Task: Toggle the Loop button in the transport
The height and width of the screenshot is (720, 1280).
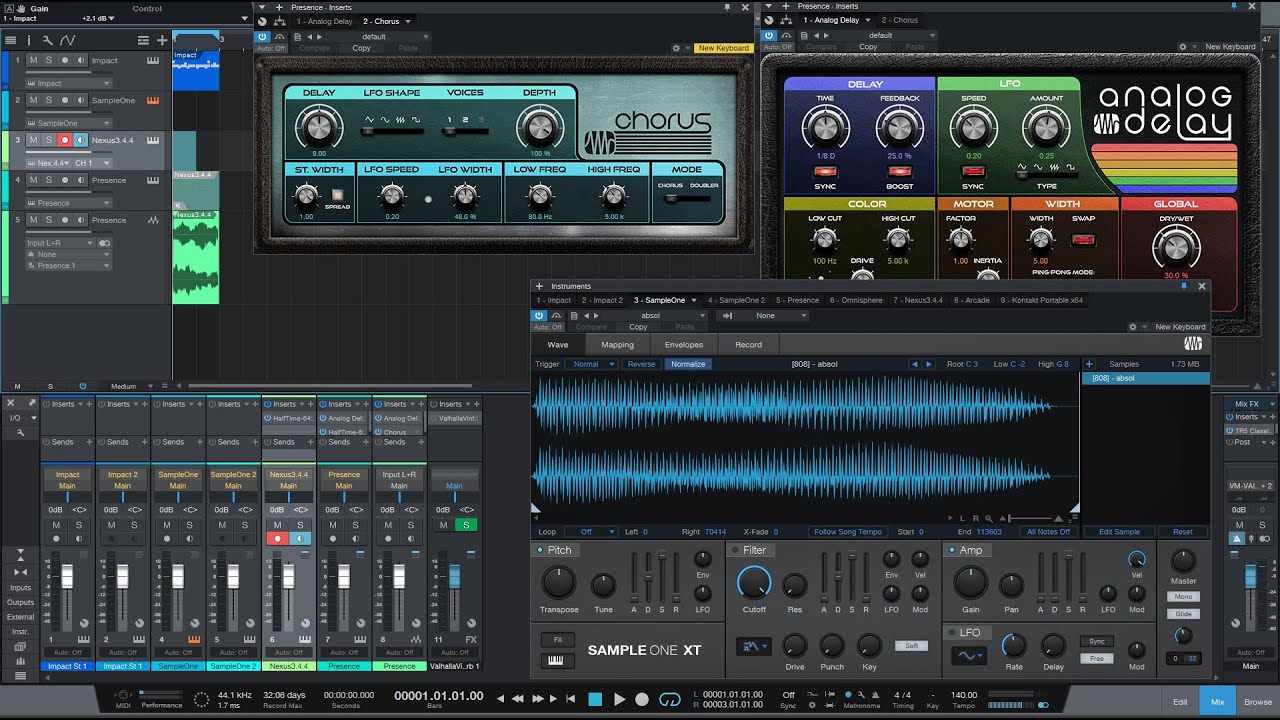Action: tap(671, 699)
